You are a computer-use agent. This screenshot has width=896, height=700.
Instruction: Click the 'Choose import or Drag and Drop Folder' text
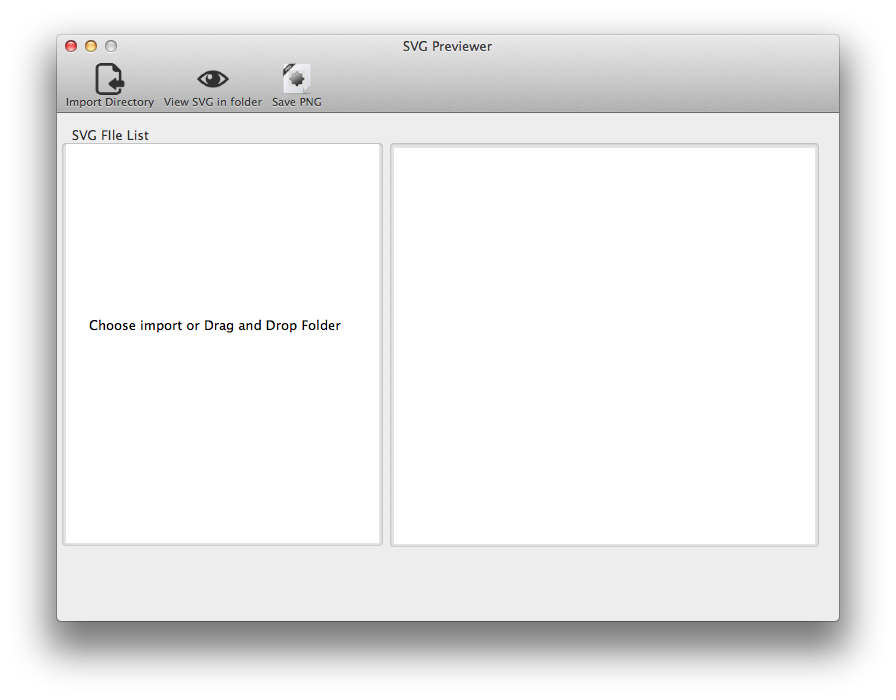tap(215, 325)
